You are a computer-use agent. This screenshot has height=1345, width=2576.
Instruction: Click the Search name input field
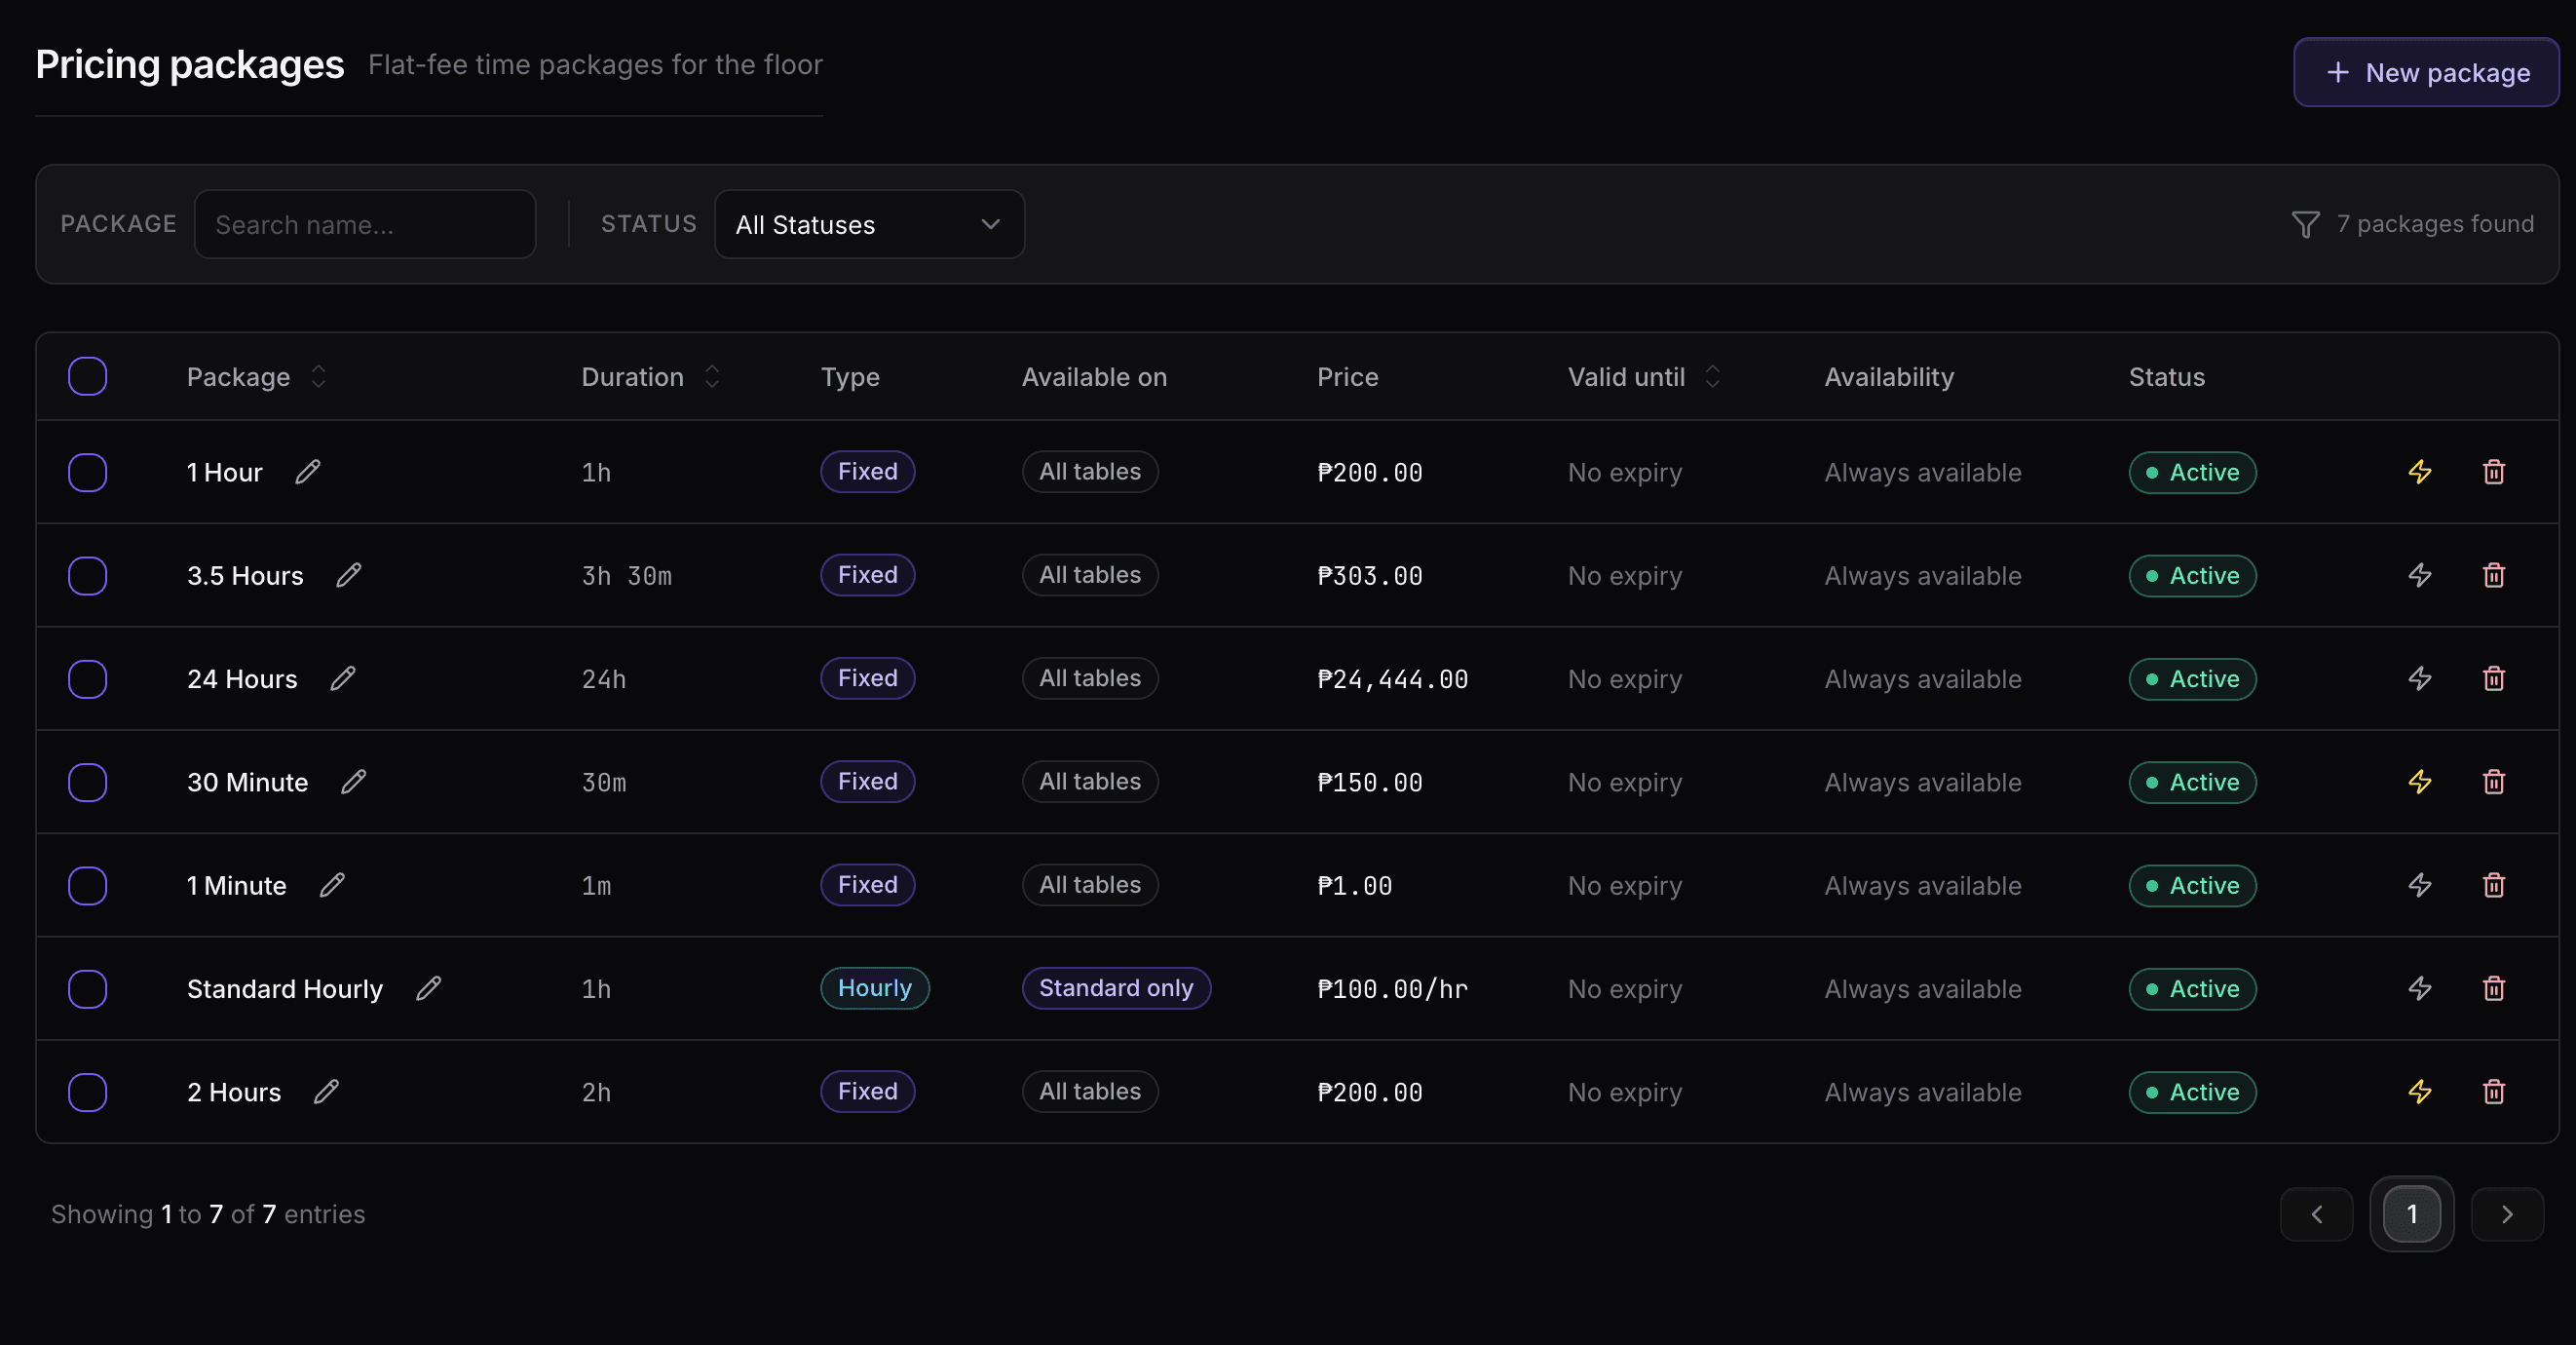pyautogui.click(x=365, y=224)
